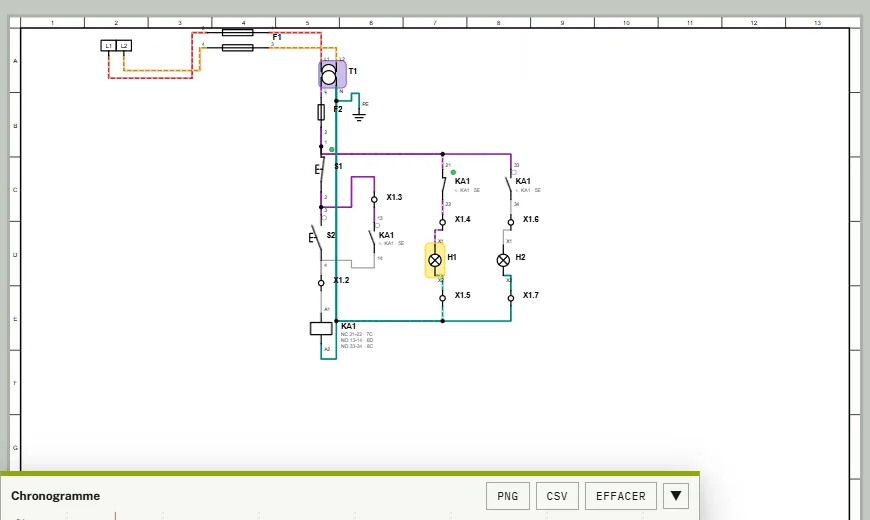Clear the chronogram with EFFACER

click(621, 496)
